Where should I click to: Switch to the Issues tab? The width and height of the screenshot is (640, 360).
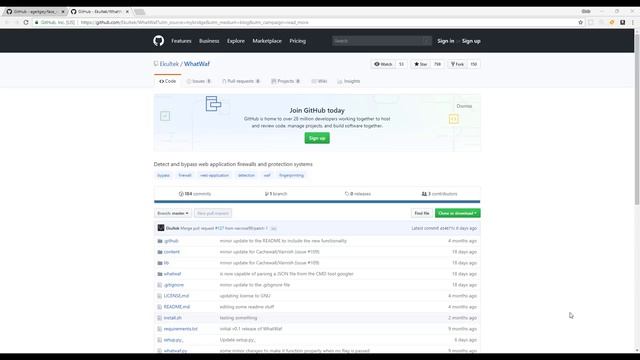199,81
